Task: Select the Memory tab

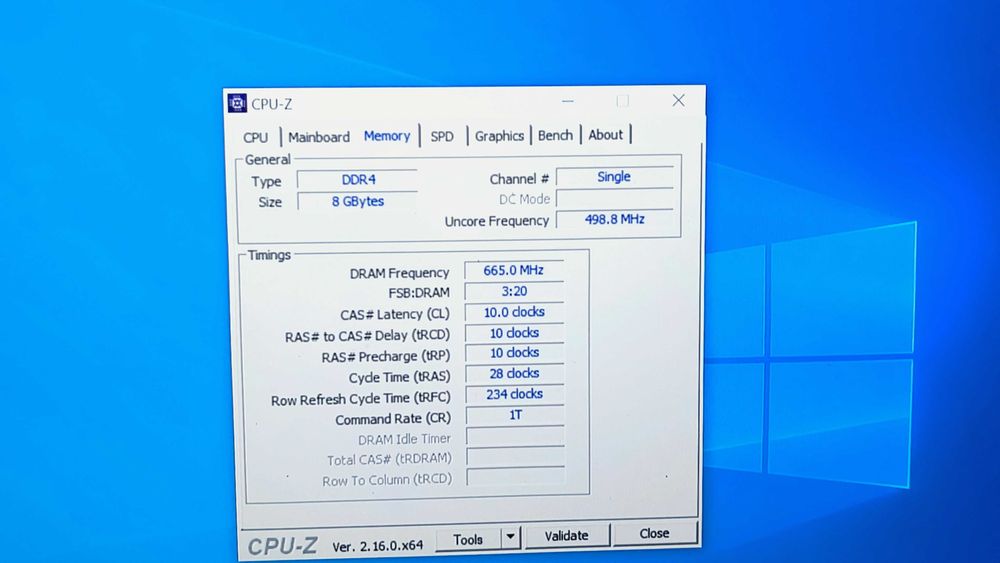Action: 387,136
